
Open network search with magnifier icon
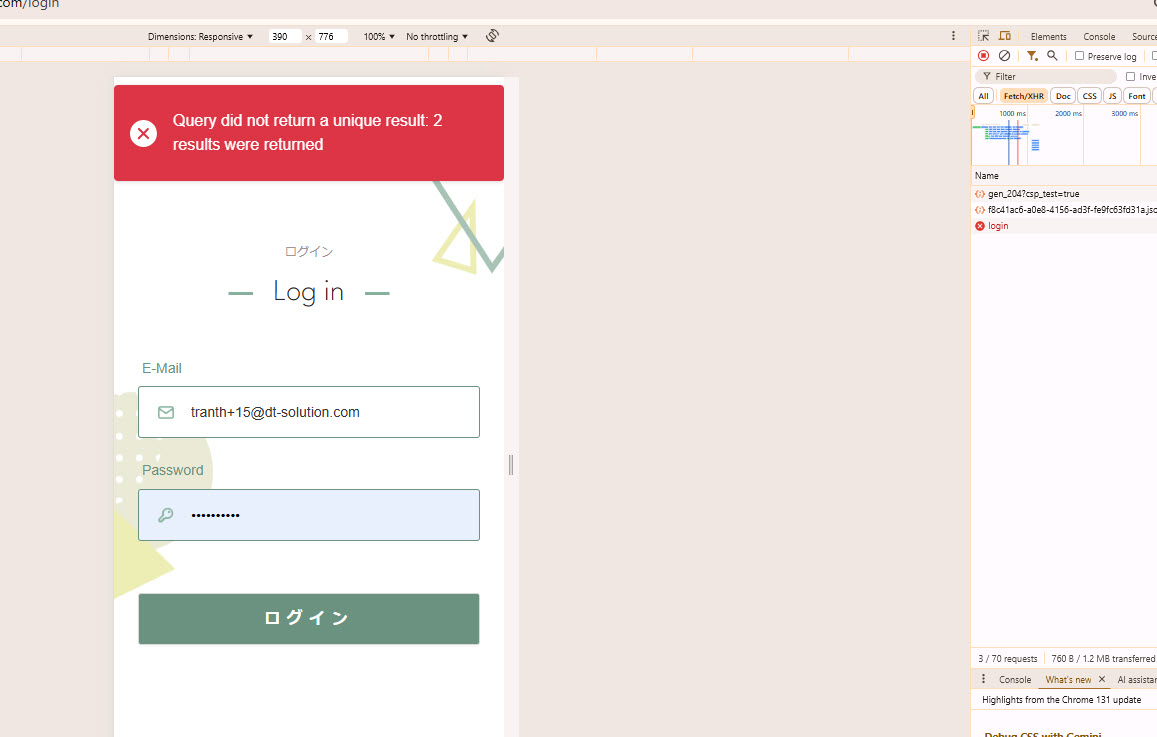click(1052, 56)
